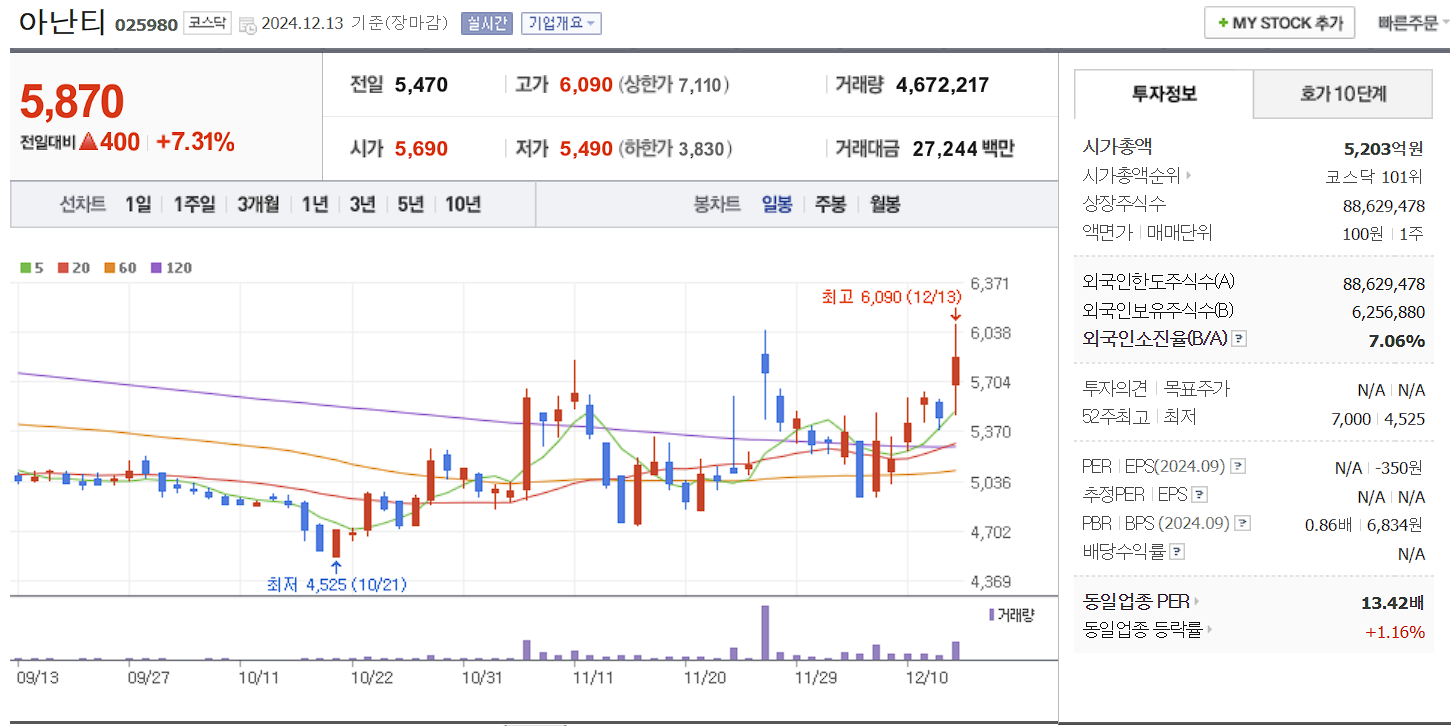Open the EPS(2024.09) tooltip question mark icon

pyautogui.click(x=1240, y=466)
